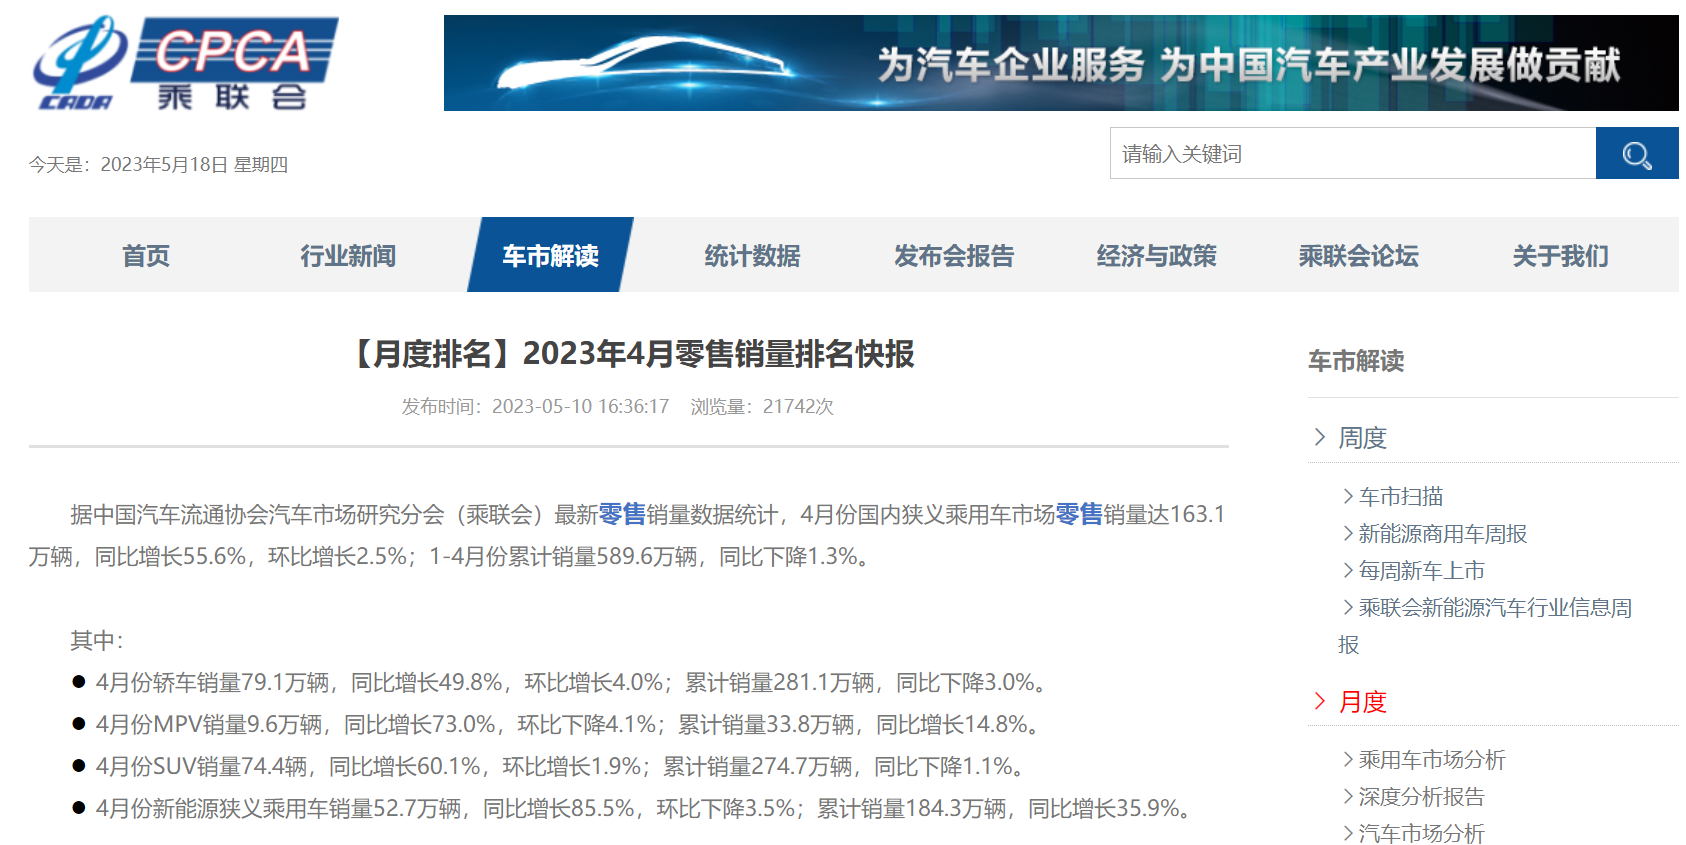Expand the 周度 sidebar category

(x=1362, y=438)
